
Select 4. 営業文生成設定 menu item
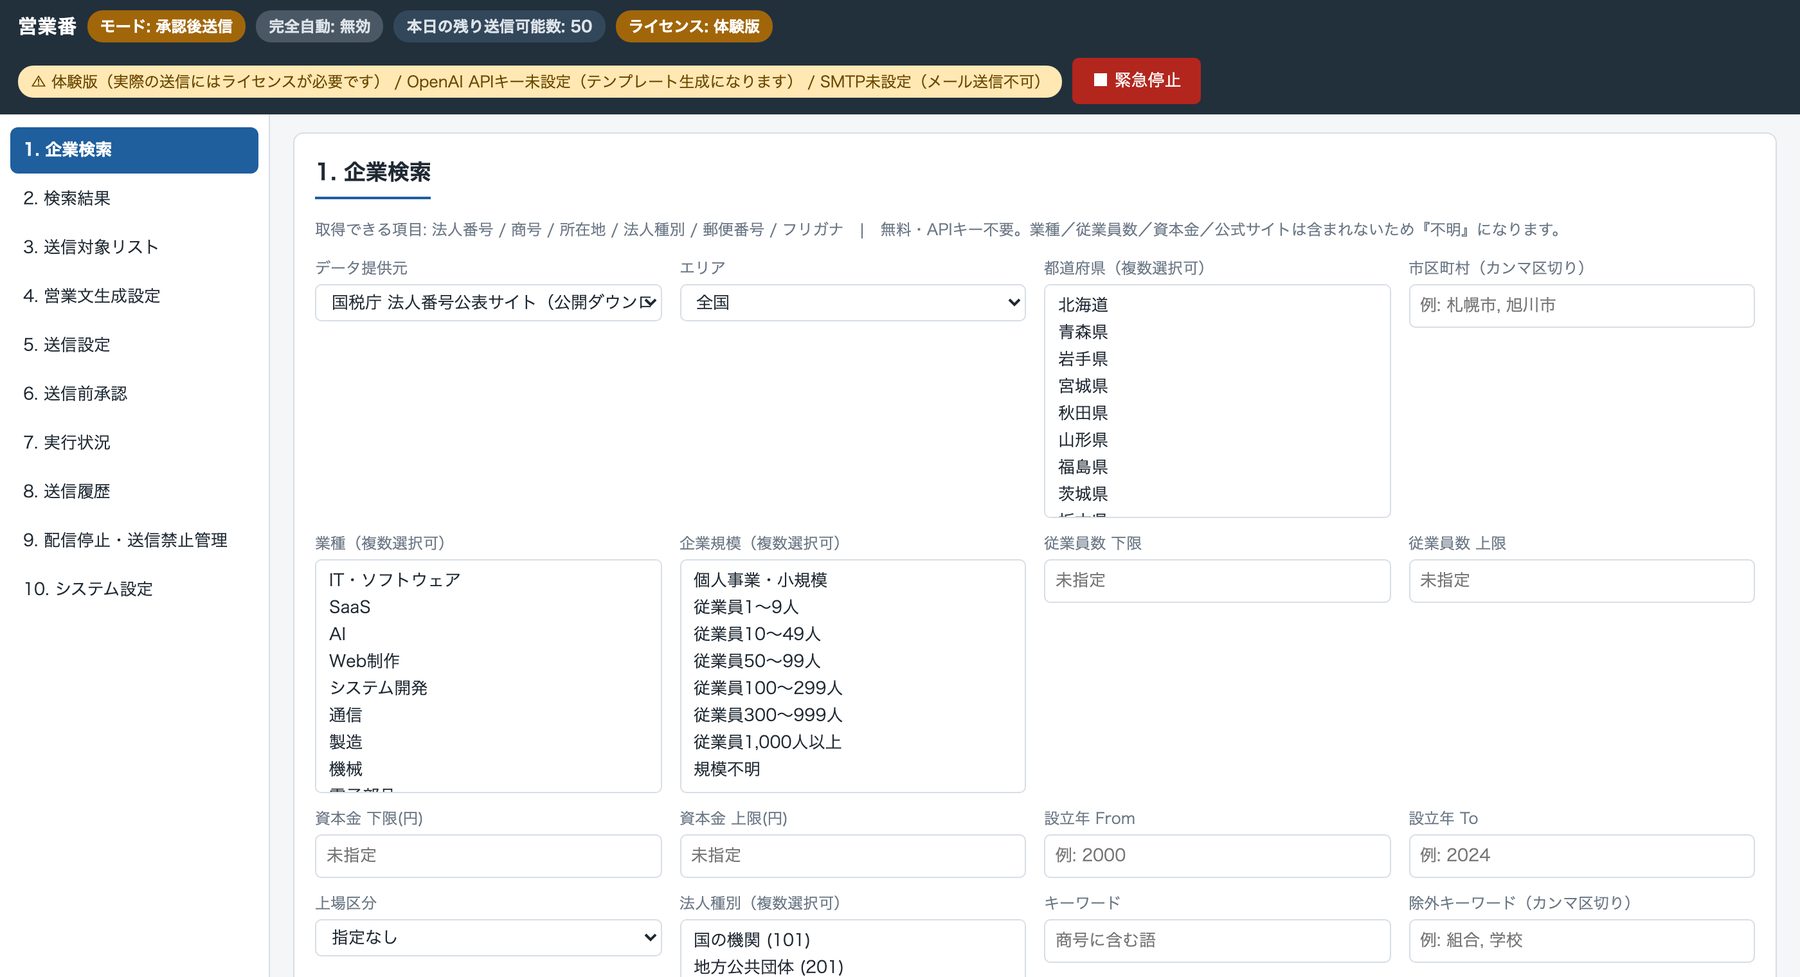click(134, 296)
